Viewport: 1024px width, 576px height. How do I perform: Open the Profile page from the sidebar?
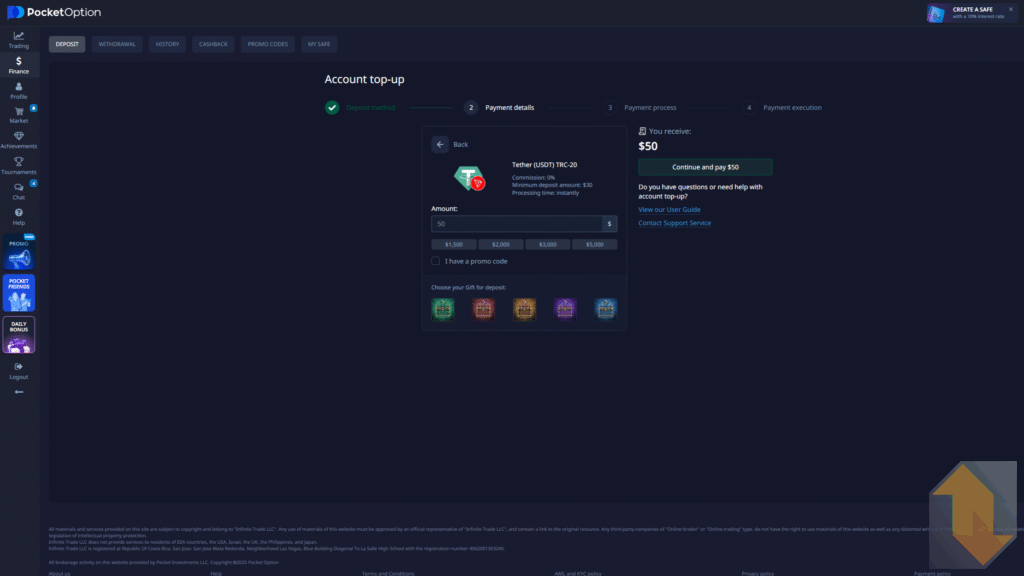(19, 91)
